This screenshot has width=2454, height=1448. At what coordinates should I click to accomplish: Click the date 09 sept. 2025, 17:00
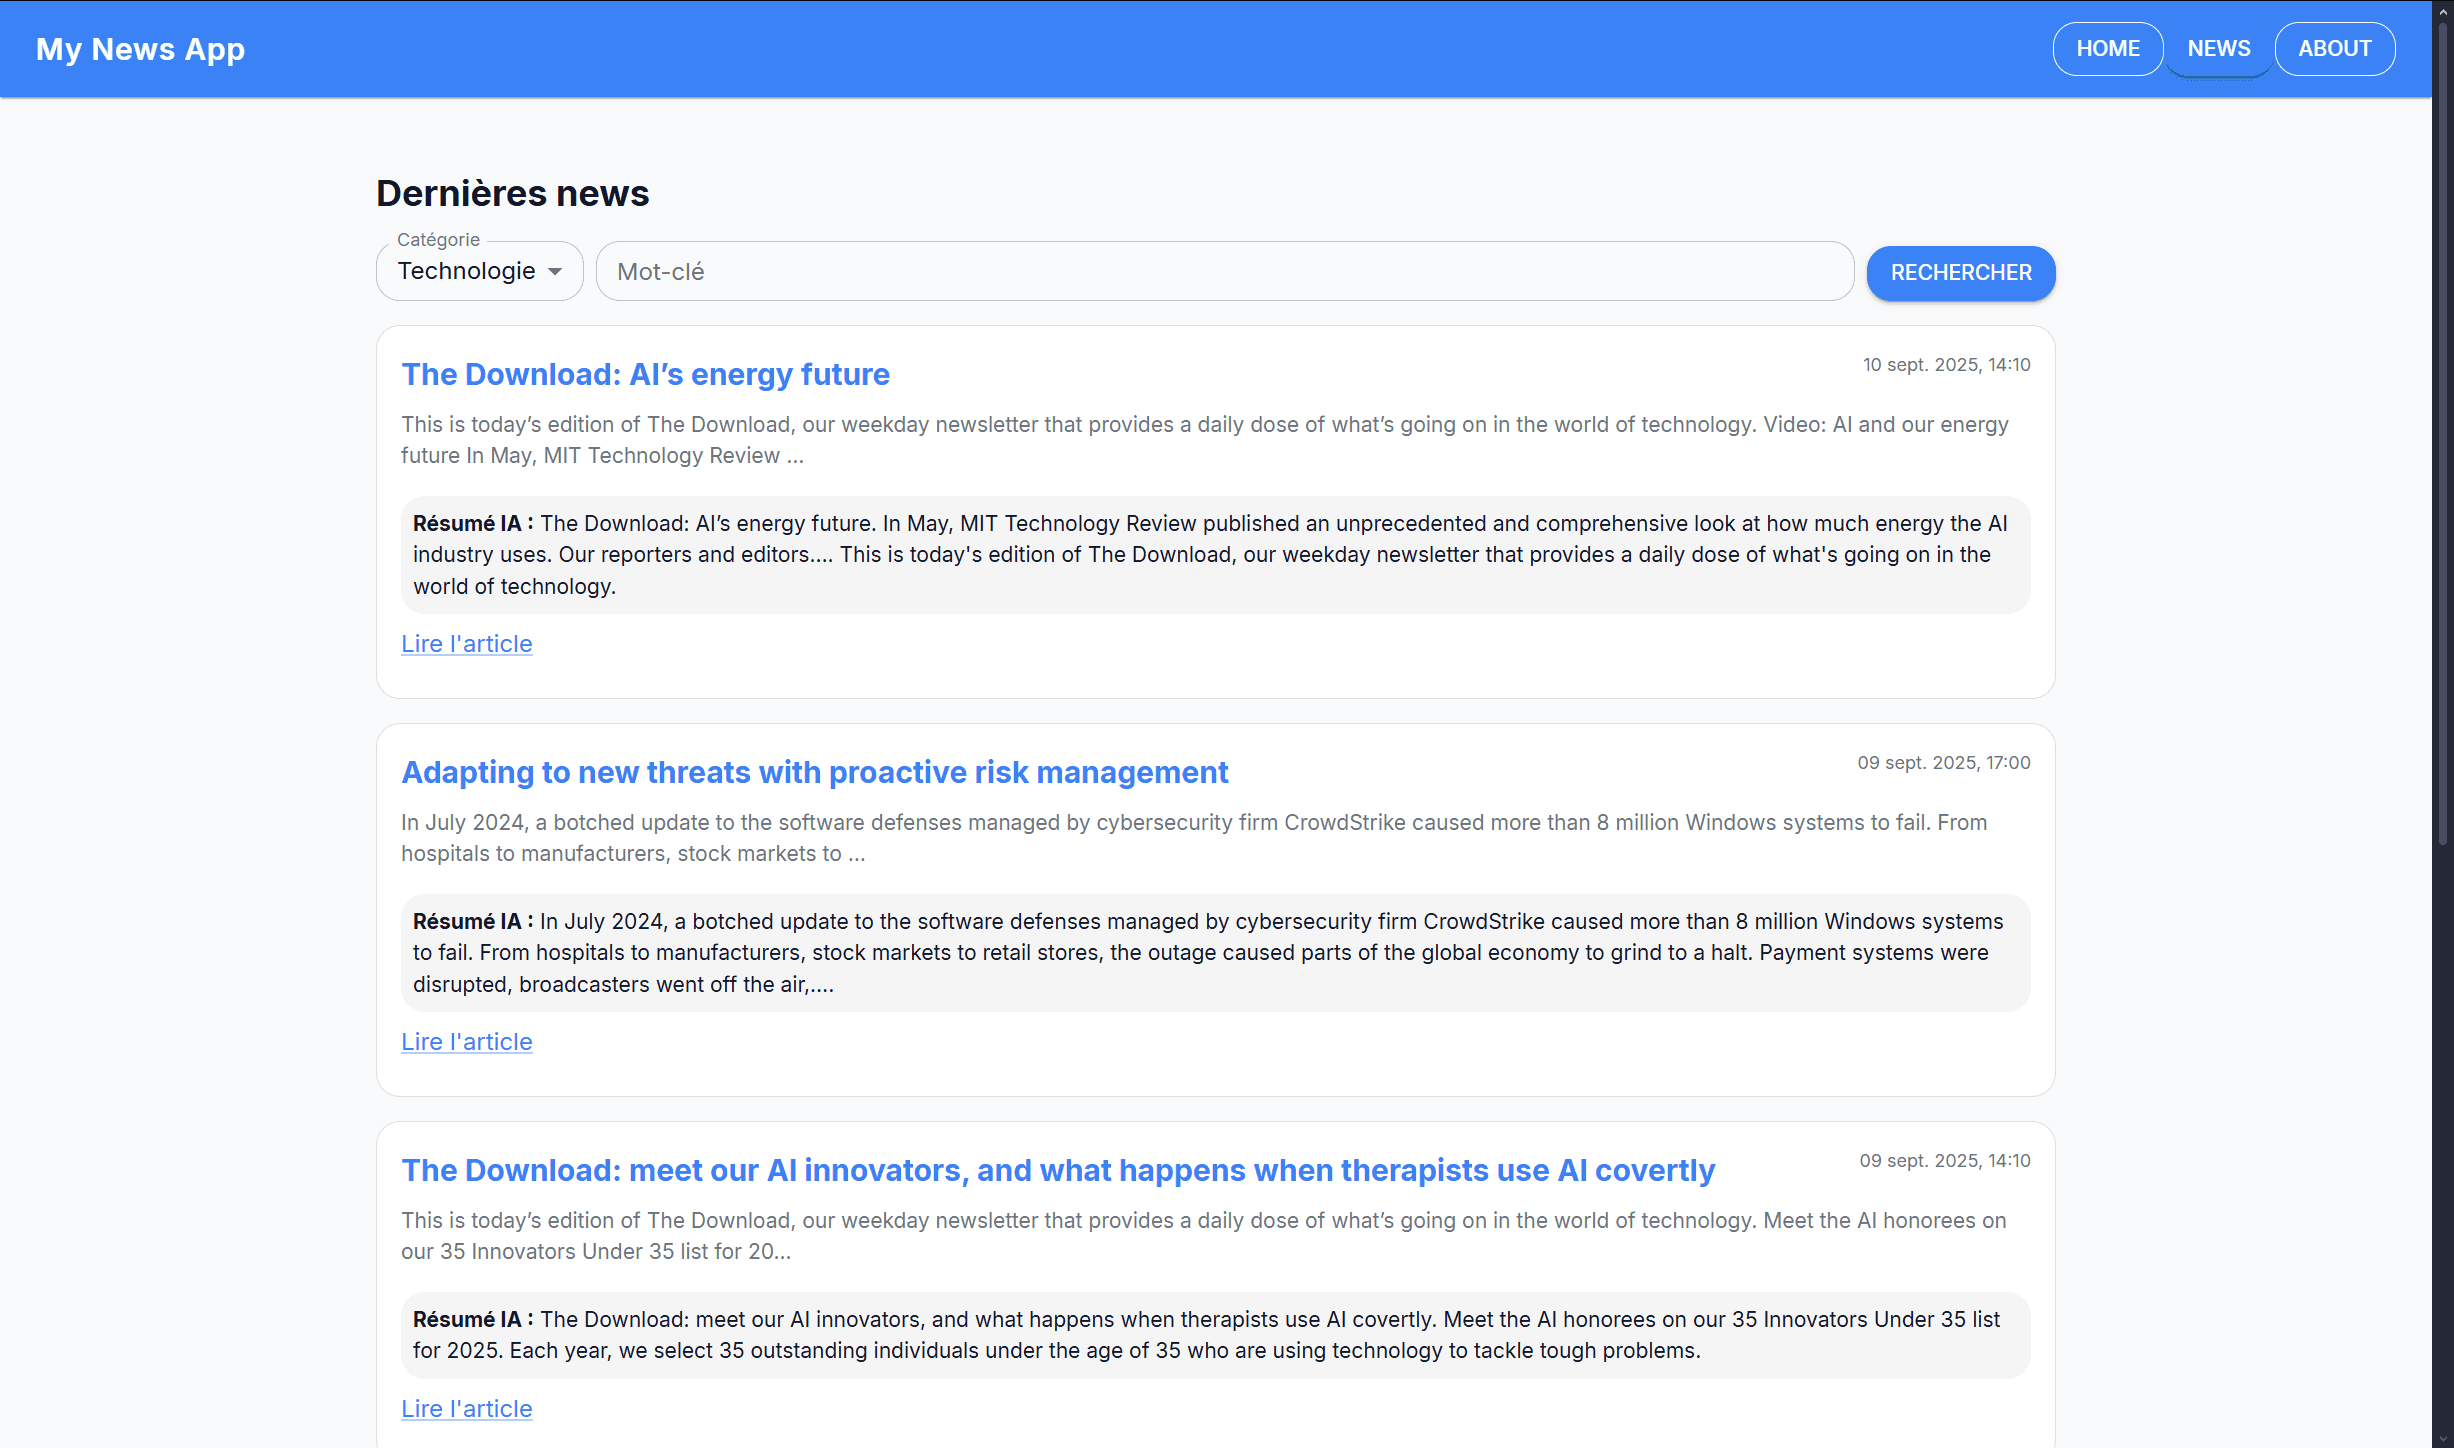pos(1944,763)
